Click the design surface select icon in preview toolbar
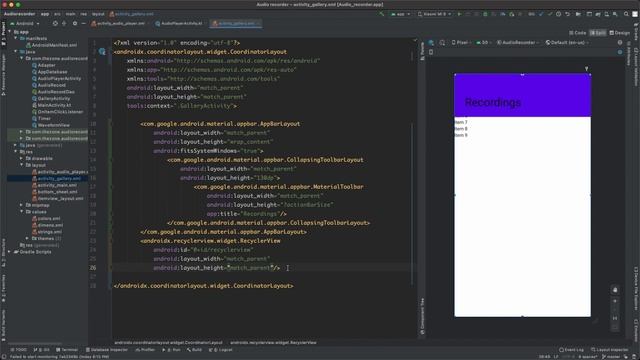Viewport: 640px width, 360px height. tap(431, 42)
